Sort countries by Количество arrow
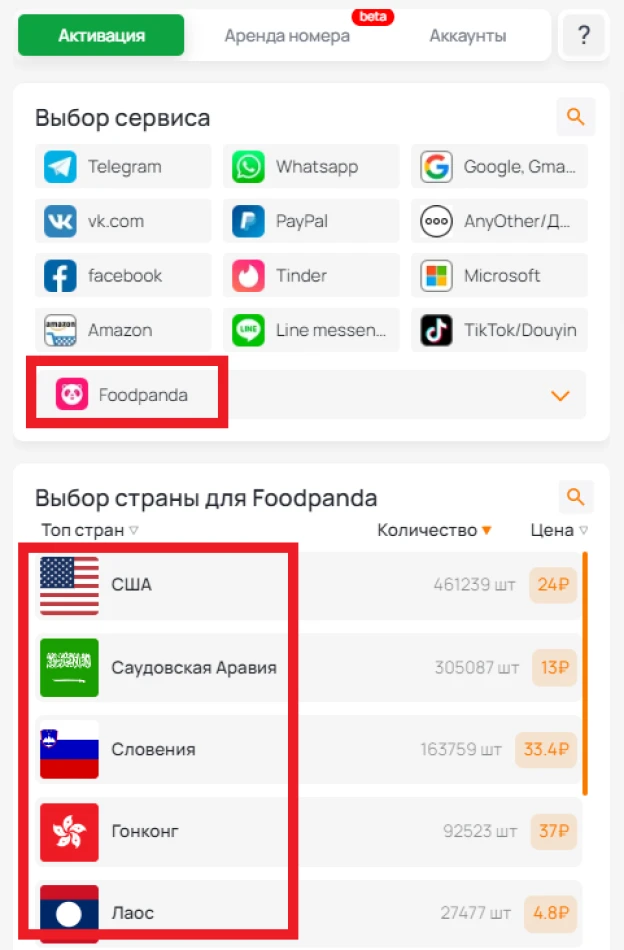This screenshot has width=624, height=950. [486, 530]
